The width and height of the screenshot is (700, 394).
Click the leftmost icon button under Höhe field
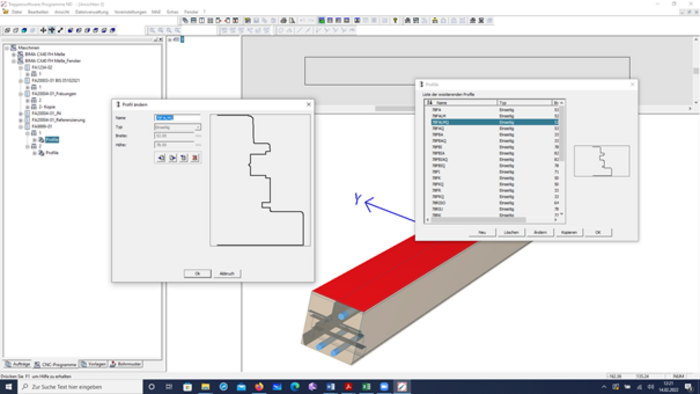(x=161, y=158)
